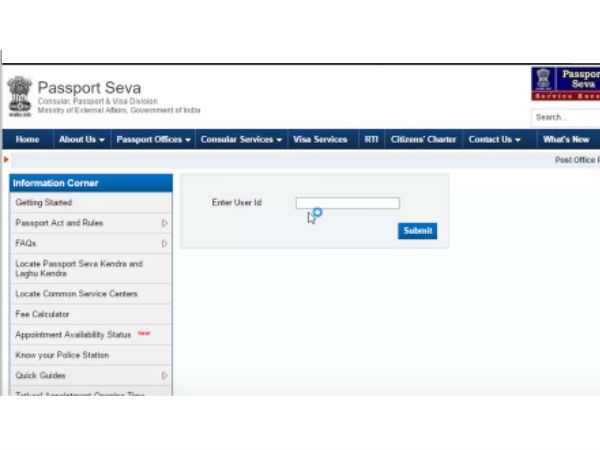Open the Home menu item
Image resolution: width=600 pixels, height=450 pixels.
tap(28, 140)
